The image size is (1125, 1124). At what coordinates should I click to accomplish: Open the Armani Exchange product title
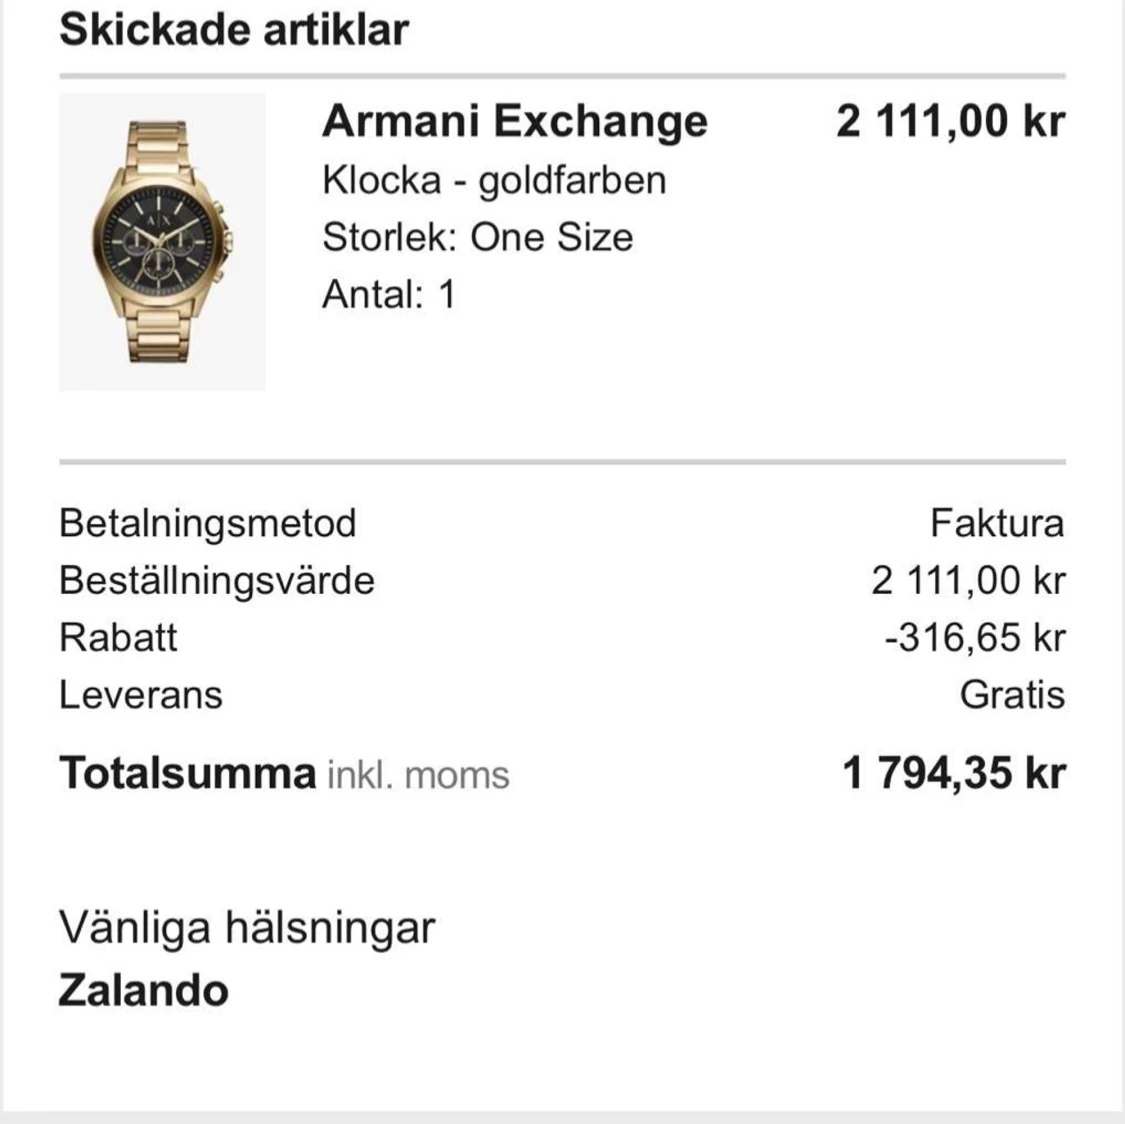pyautogui.click(x=514, y=121)
